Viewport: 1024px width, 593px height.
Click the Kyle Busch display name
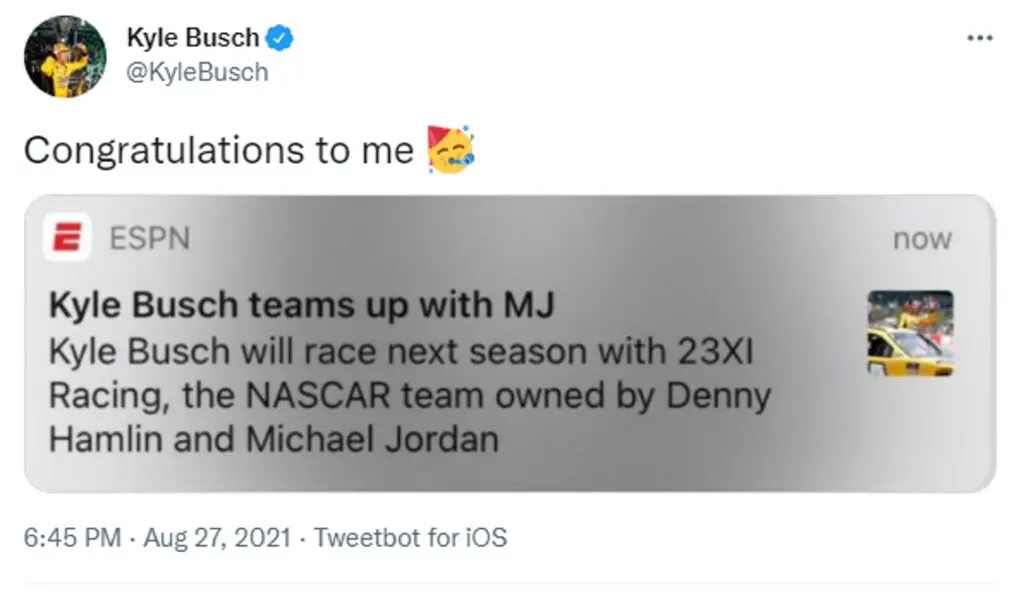point(192,39)
